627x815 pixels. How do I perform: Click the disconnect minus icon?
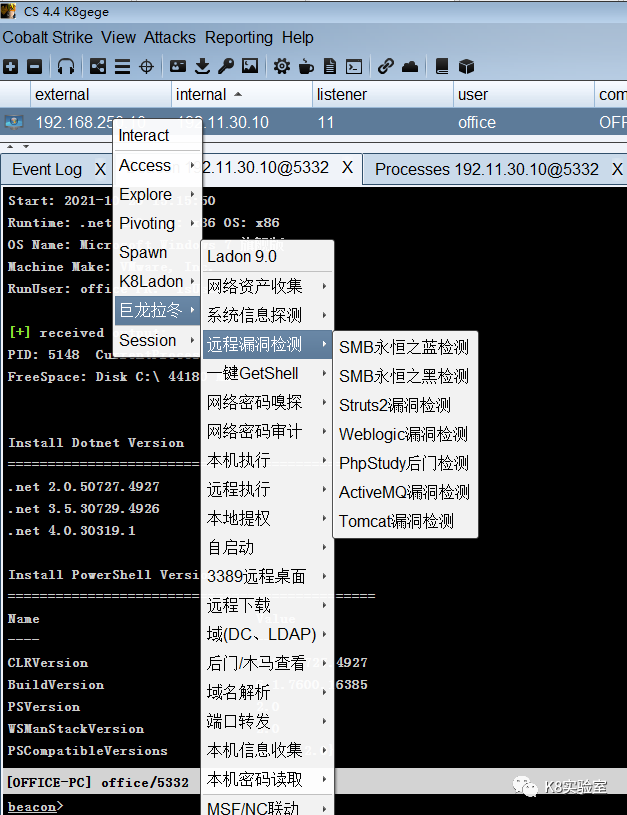click(34, 67)
